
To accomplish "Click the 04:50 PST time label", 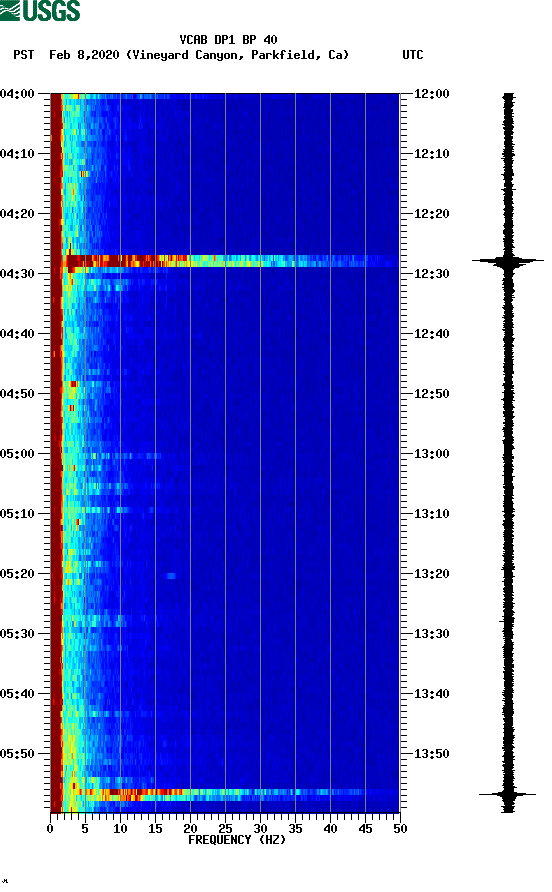I will pos(17,394).
